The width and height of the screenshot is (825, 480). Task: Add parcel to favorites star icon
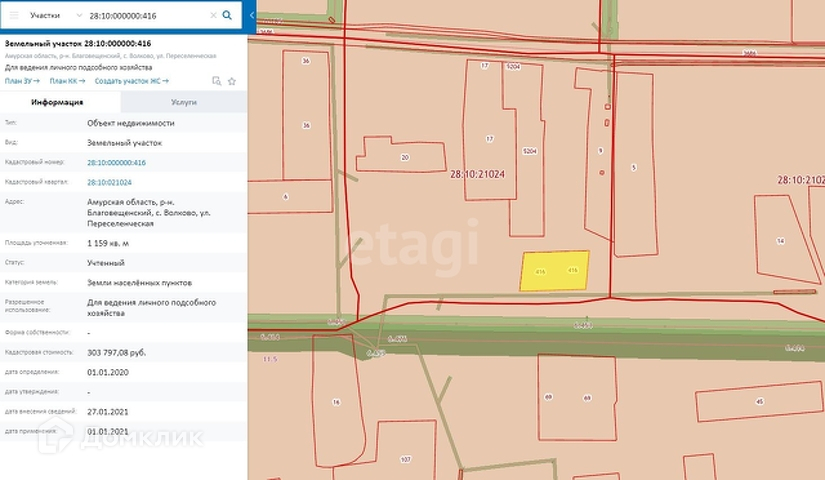(232, 81)
